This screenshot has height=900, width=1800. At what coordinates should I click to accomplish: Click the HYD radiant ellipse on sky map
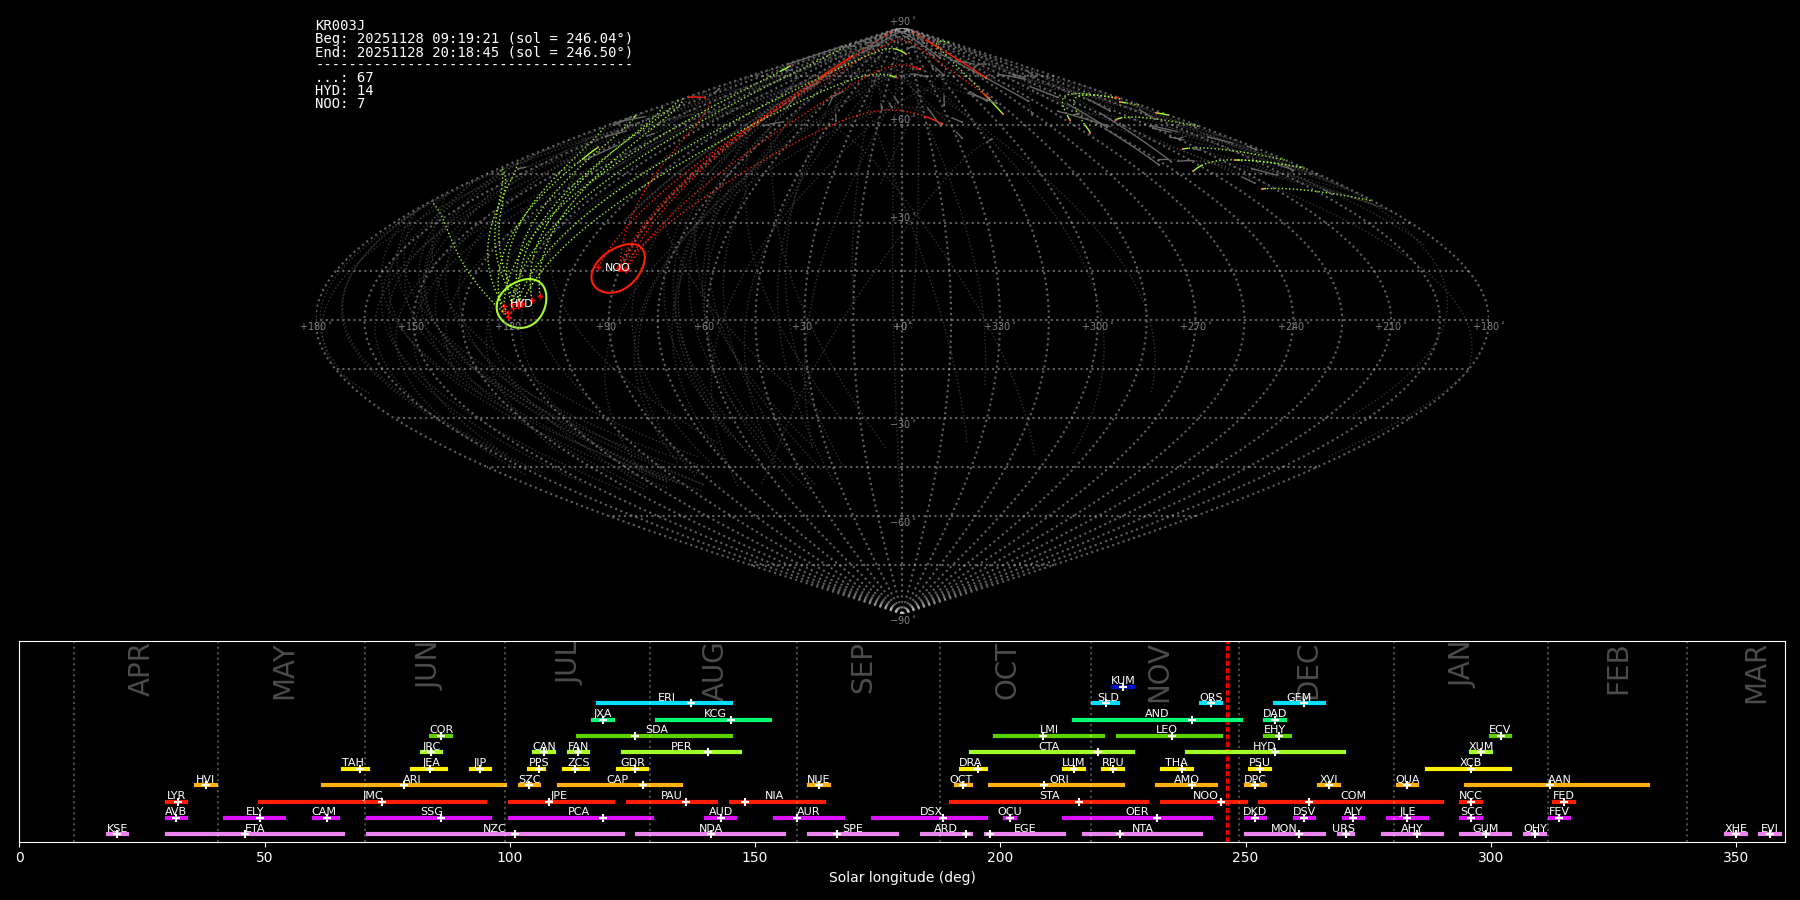[521, 303]
